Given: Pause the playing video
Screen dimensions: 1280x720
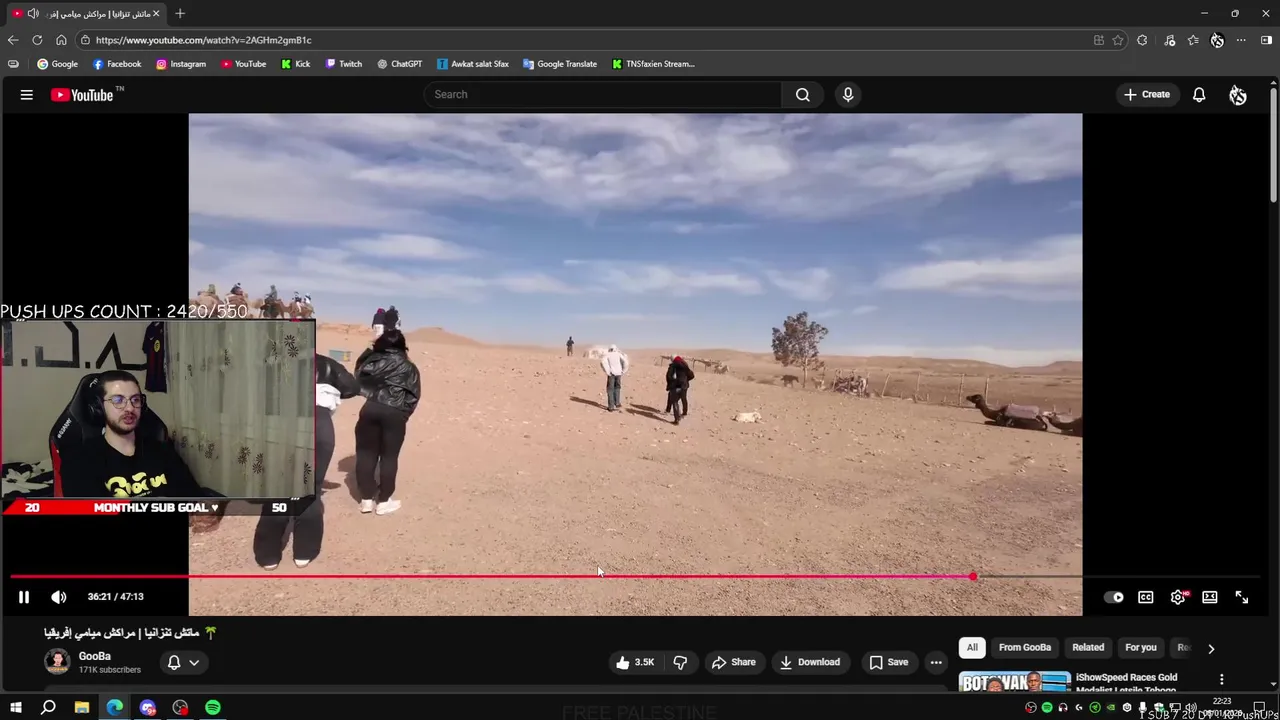Looking at the screenshot, I should point(24,597).
